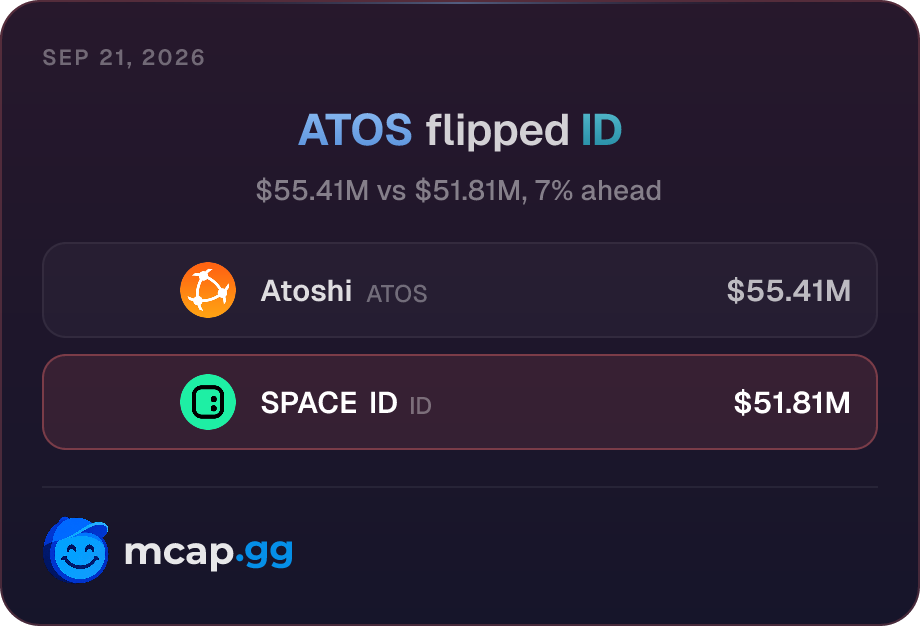Click Atoshi's $55.41M market cap value
Image resolution: width=920 pixels, height=626 pixels.
(x=789, y=290)
